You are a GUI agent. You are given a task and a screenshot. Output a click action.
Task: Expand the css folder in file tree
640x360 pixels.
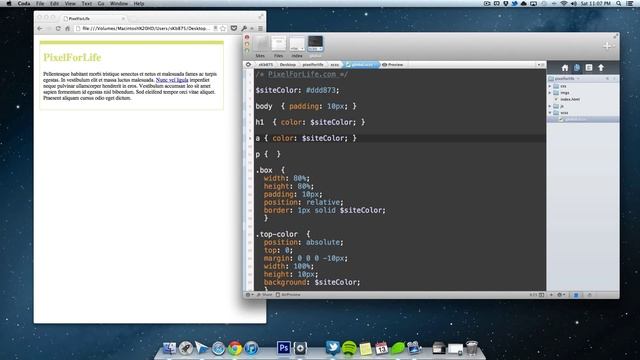click(x=550, y=86)
